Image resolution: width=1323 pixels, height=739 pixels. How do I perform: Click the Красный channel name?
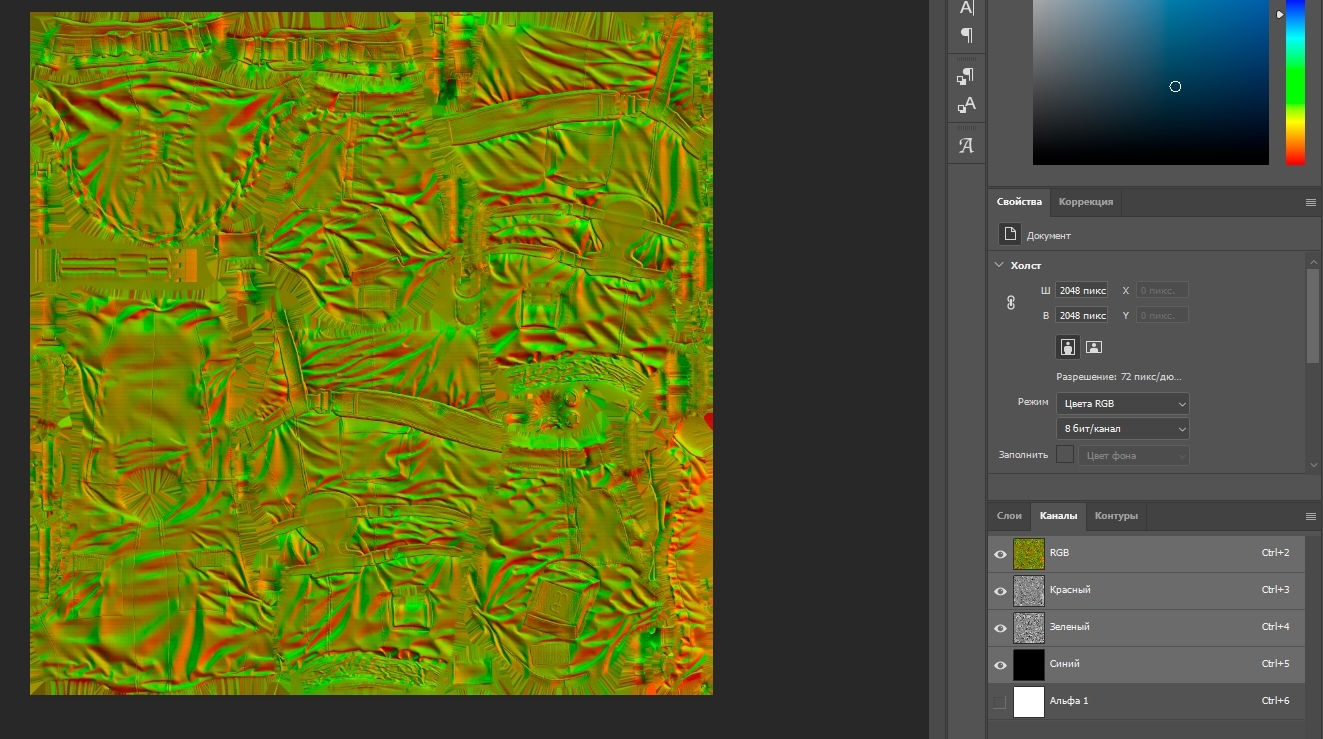click(x=1070, y=590)
